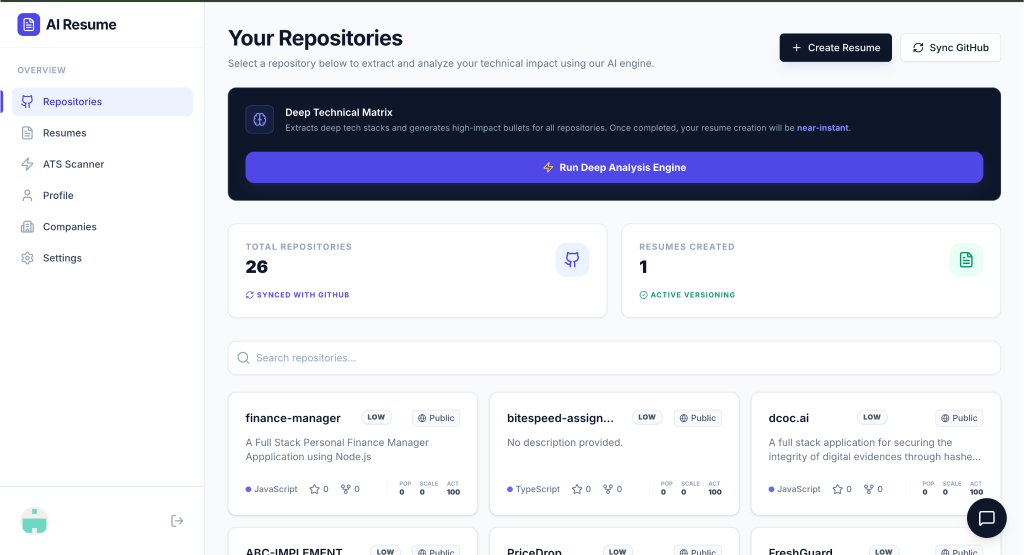This screenshot has height=555, width=1024.
Task: Click the ATS Scanner lightning icon
Action: coord(27,165)
